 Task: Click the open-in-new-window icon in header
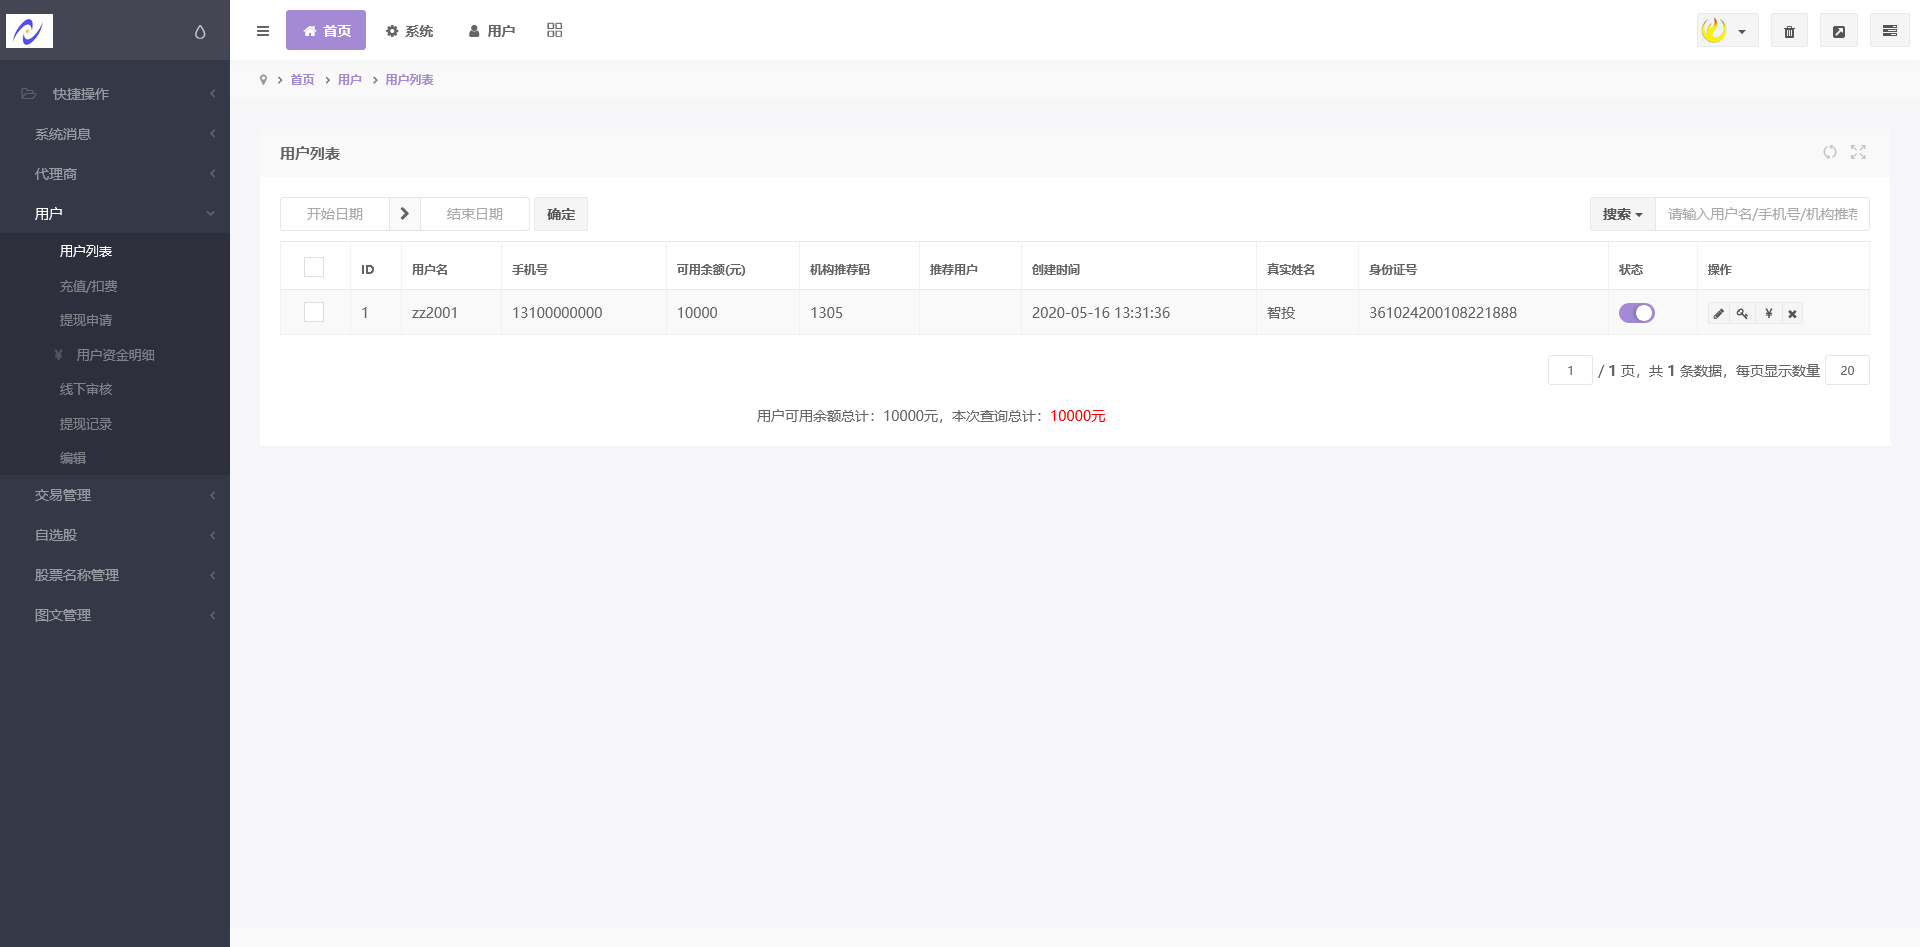pyautogui.click(x=1839, y=31)
